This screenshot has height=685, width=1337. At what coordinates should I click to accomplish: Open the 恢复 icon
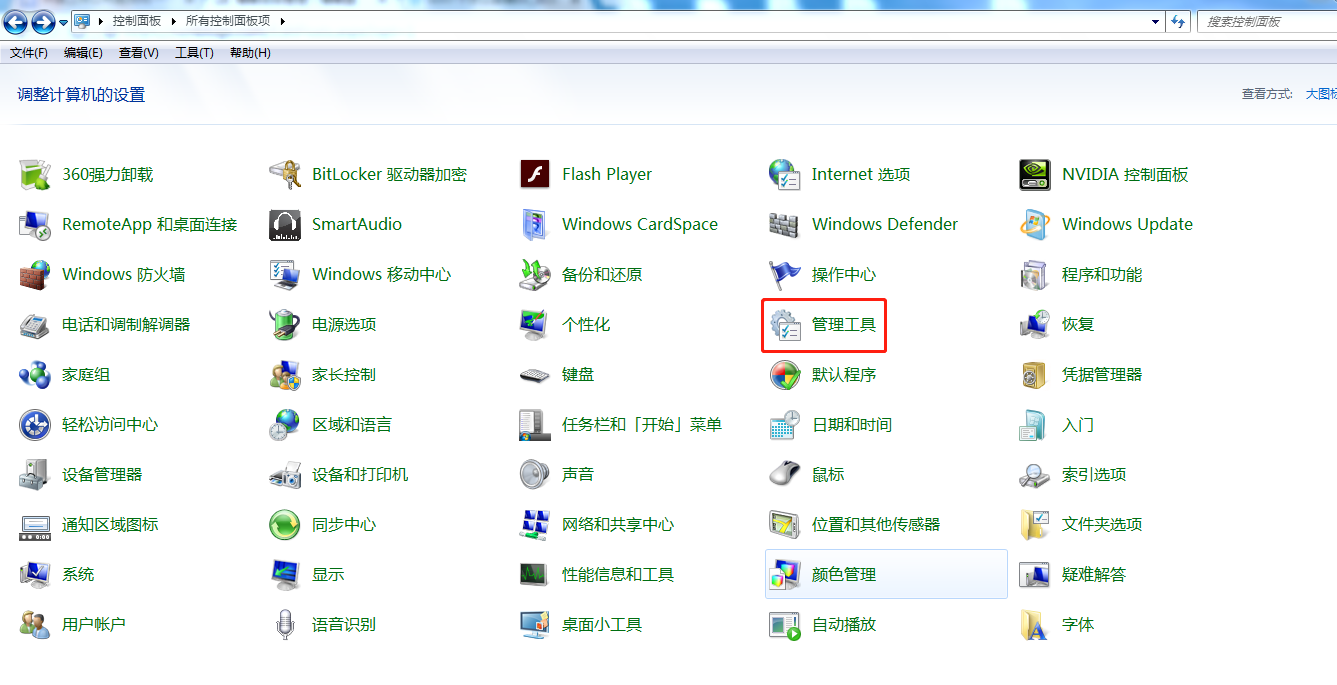[1035, 324]
